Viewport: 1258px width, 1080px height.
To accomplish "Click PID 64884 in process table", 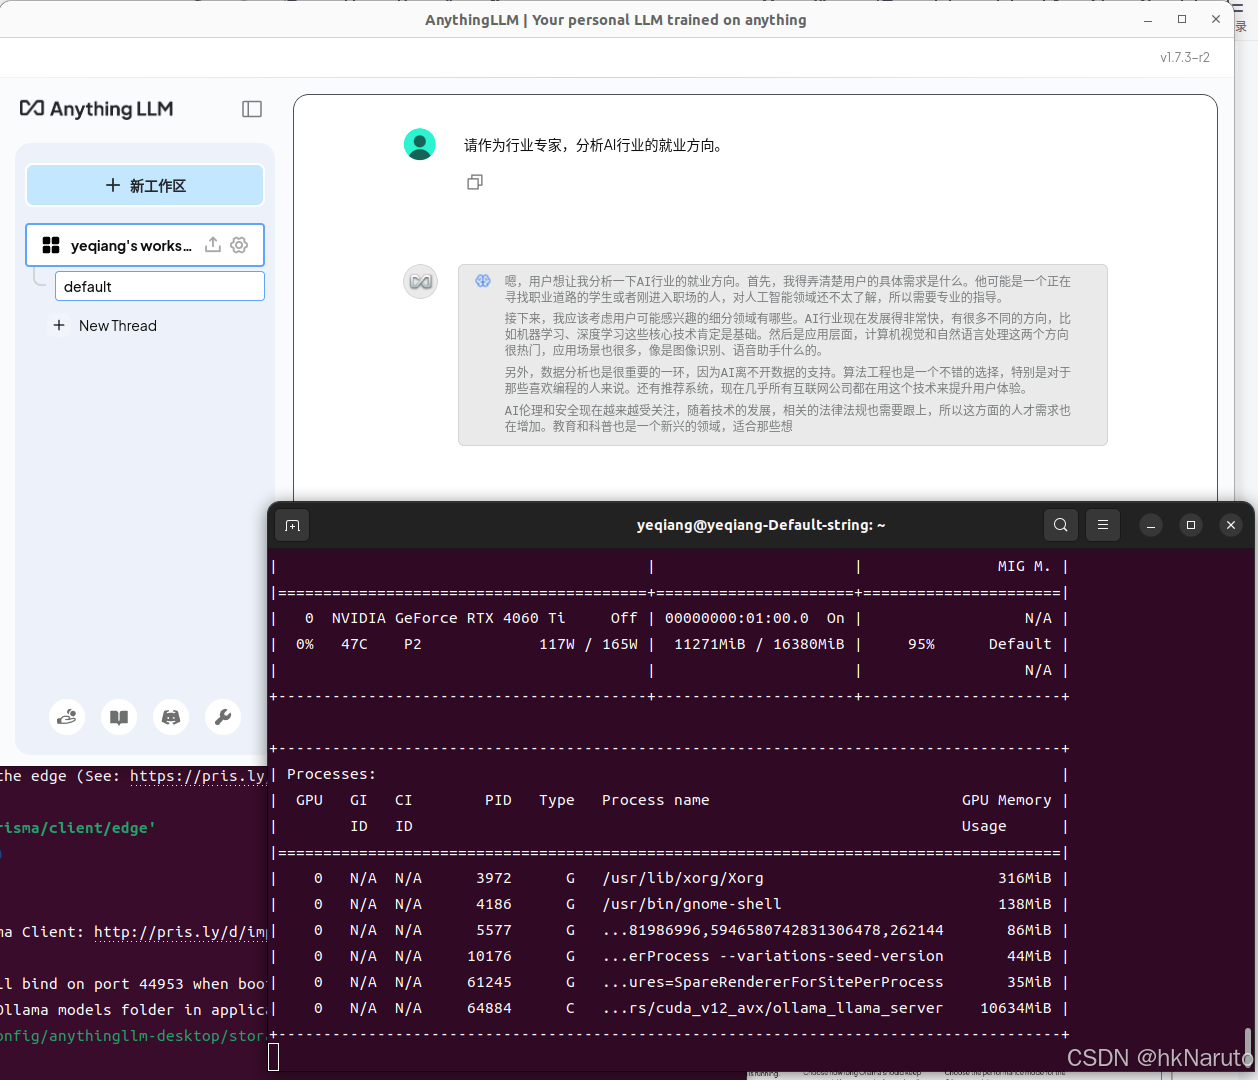I will tap(489, 1008).
